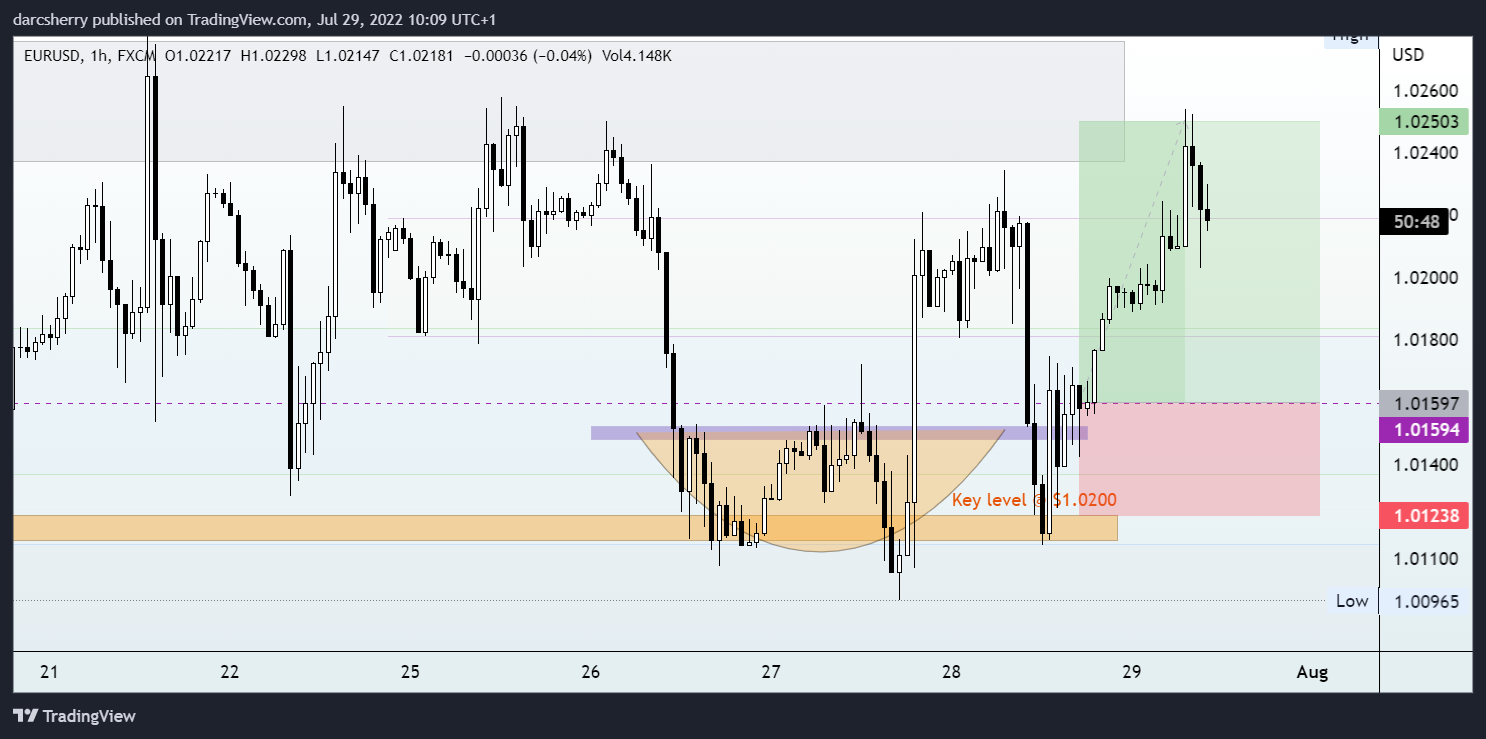This screenshot has width=1486, height=739.
Task: Click the Vol4.148K volume readout
Action: coord(637,56)
